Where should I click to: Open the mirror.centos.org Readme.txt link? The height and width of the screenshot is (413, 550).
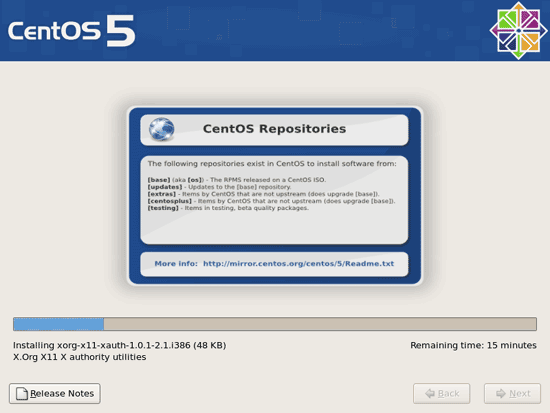point(299,264)
